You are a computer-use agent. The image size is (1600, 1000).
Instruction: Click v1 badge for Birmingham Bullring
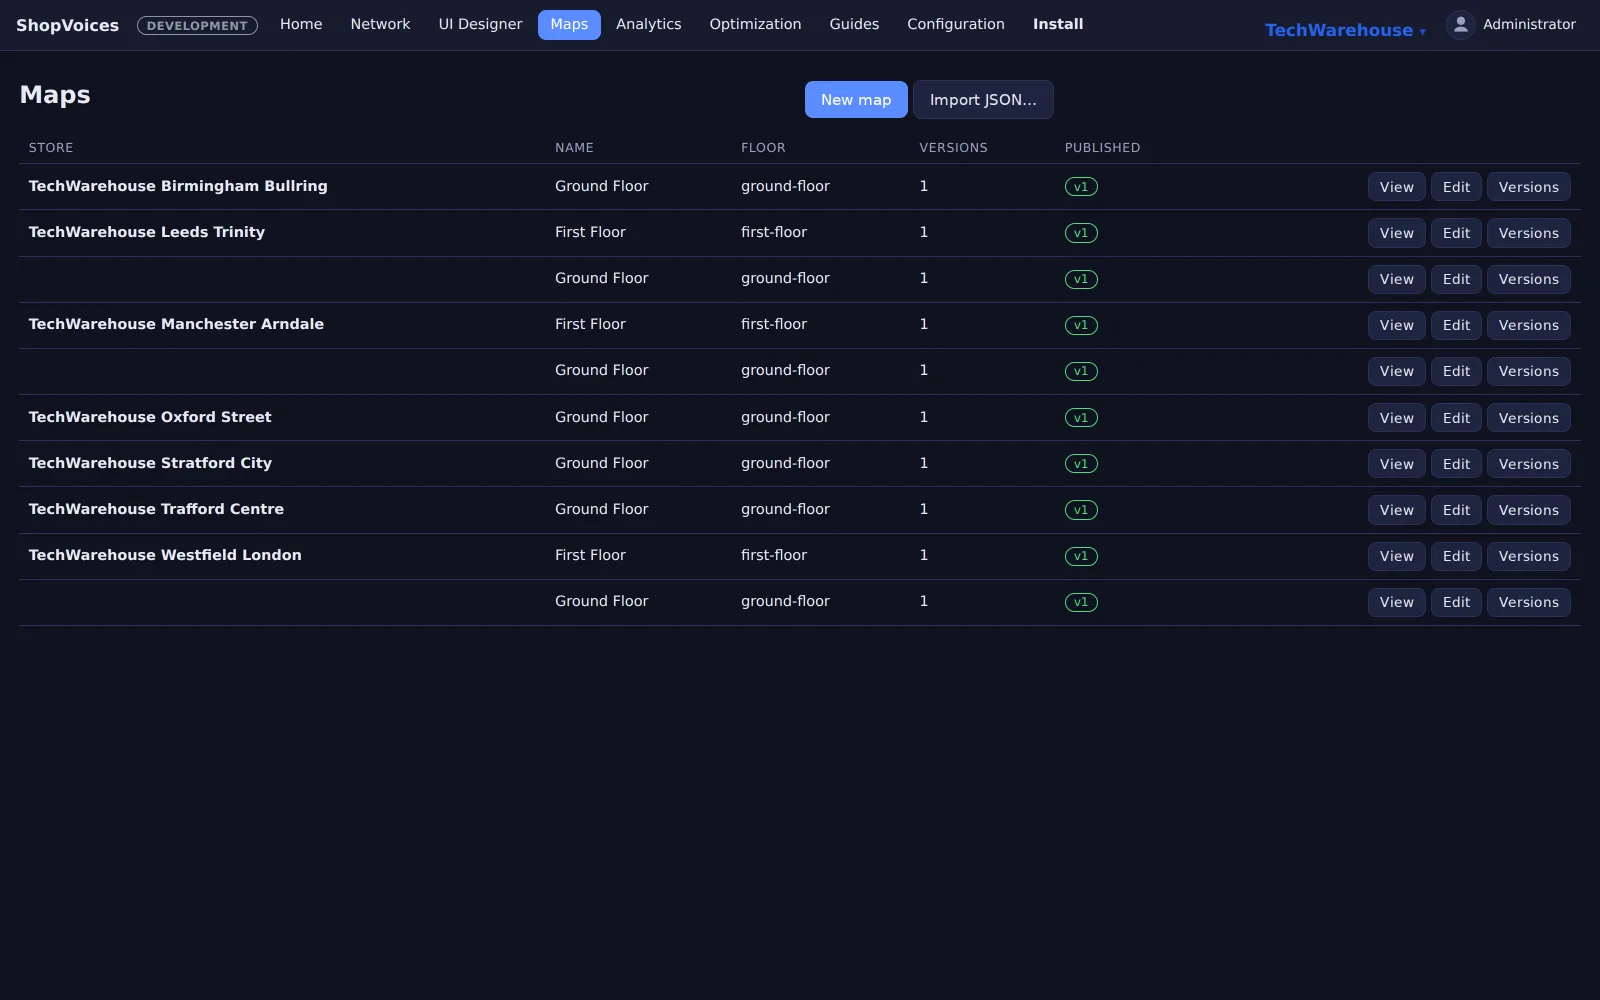(1081, 187)
